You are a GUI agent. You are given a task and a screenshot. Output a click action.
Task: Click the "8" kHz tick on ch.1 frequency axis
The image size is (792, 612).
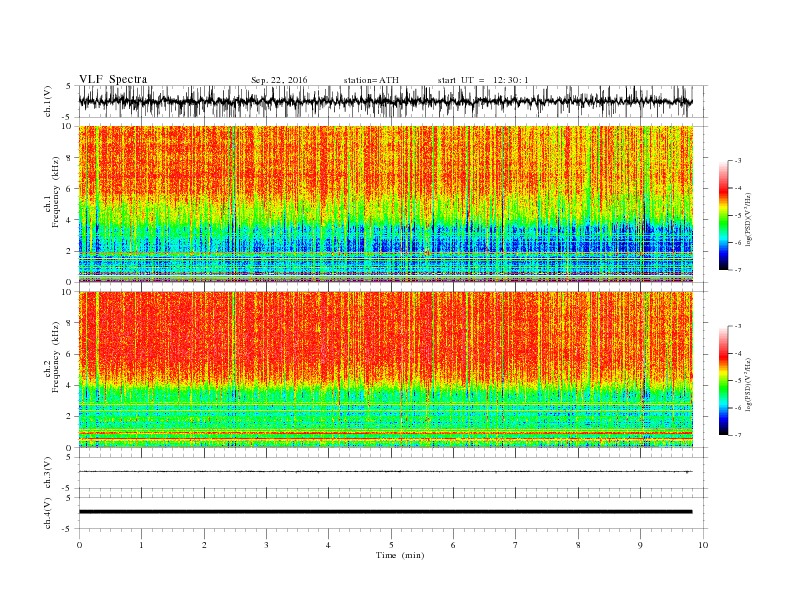click(70, 158)
